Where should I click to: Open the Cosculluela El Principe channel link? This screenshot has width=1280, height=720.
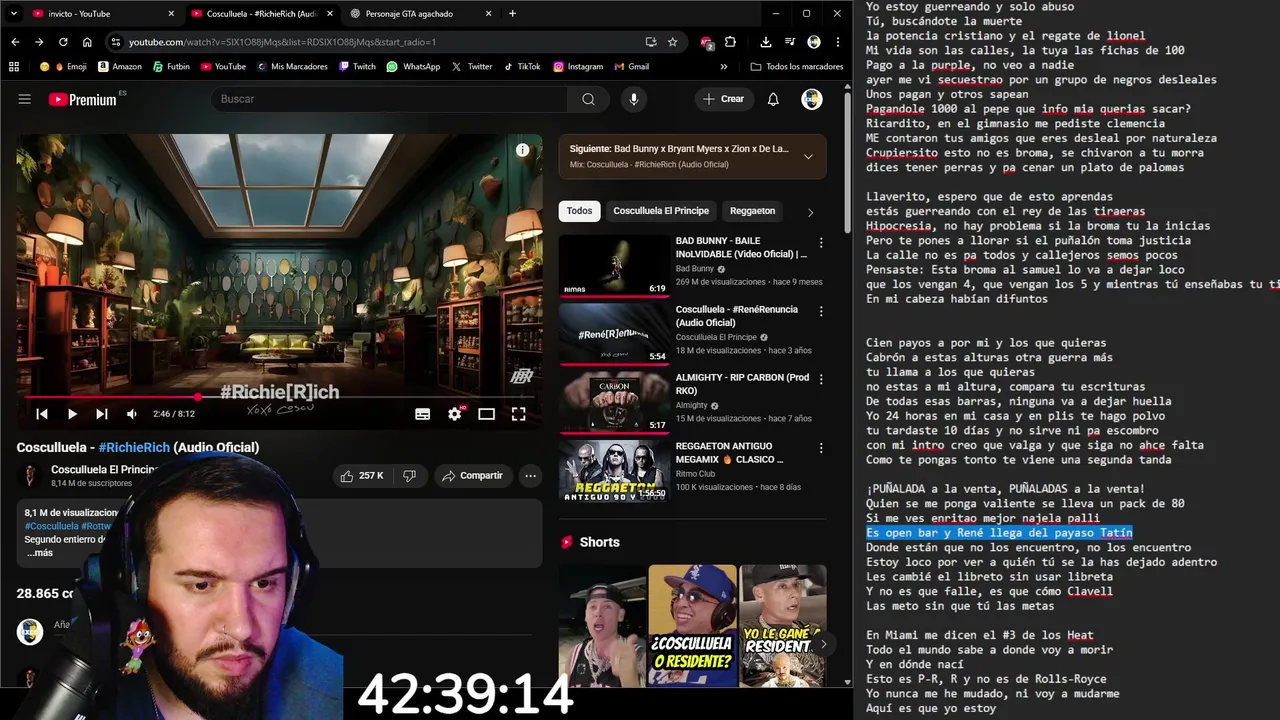click(104, 470)
